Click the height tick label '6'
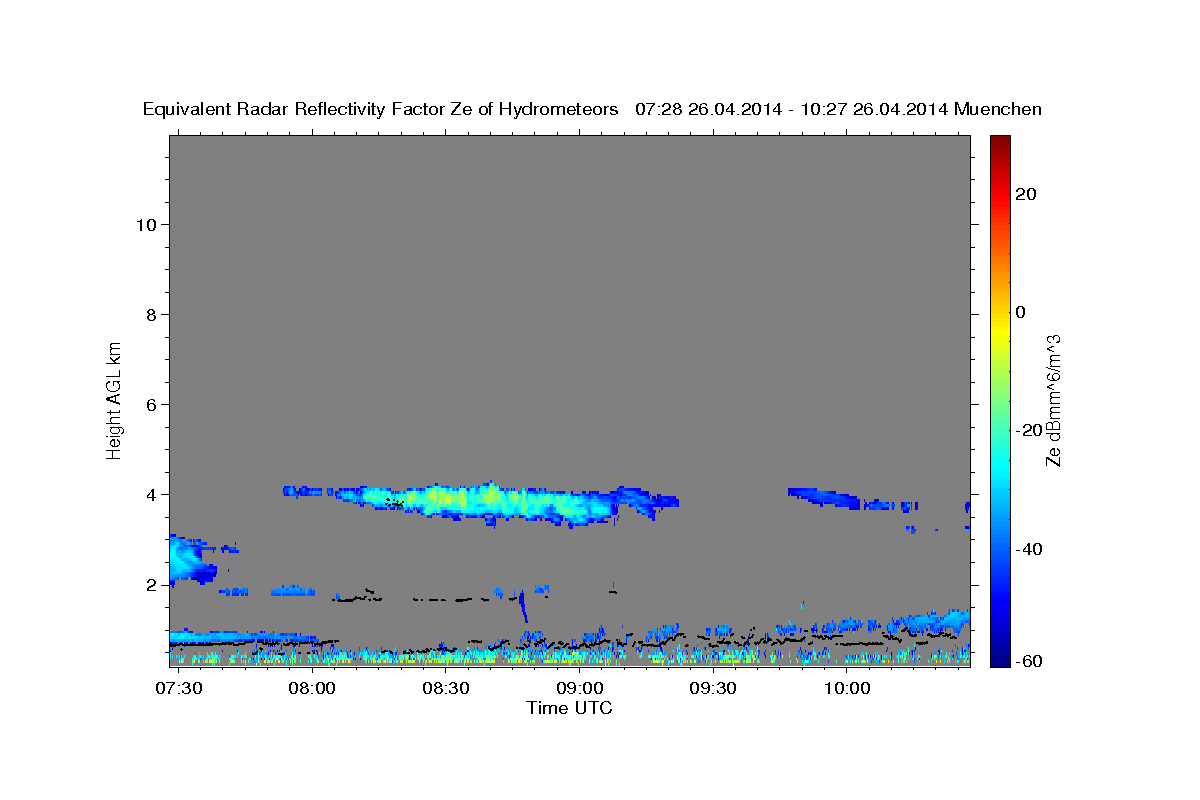The image size is (1200, 800). [152, 404]
